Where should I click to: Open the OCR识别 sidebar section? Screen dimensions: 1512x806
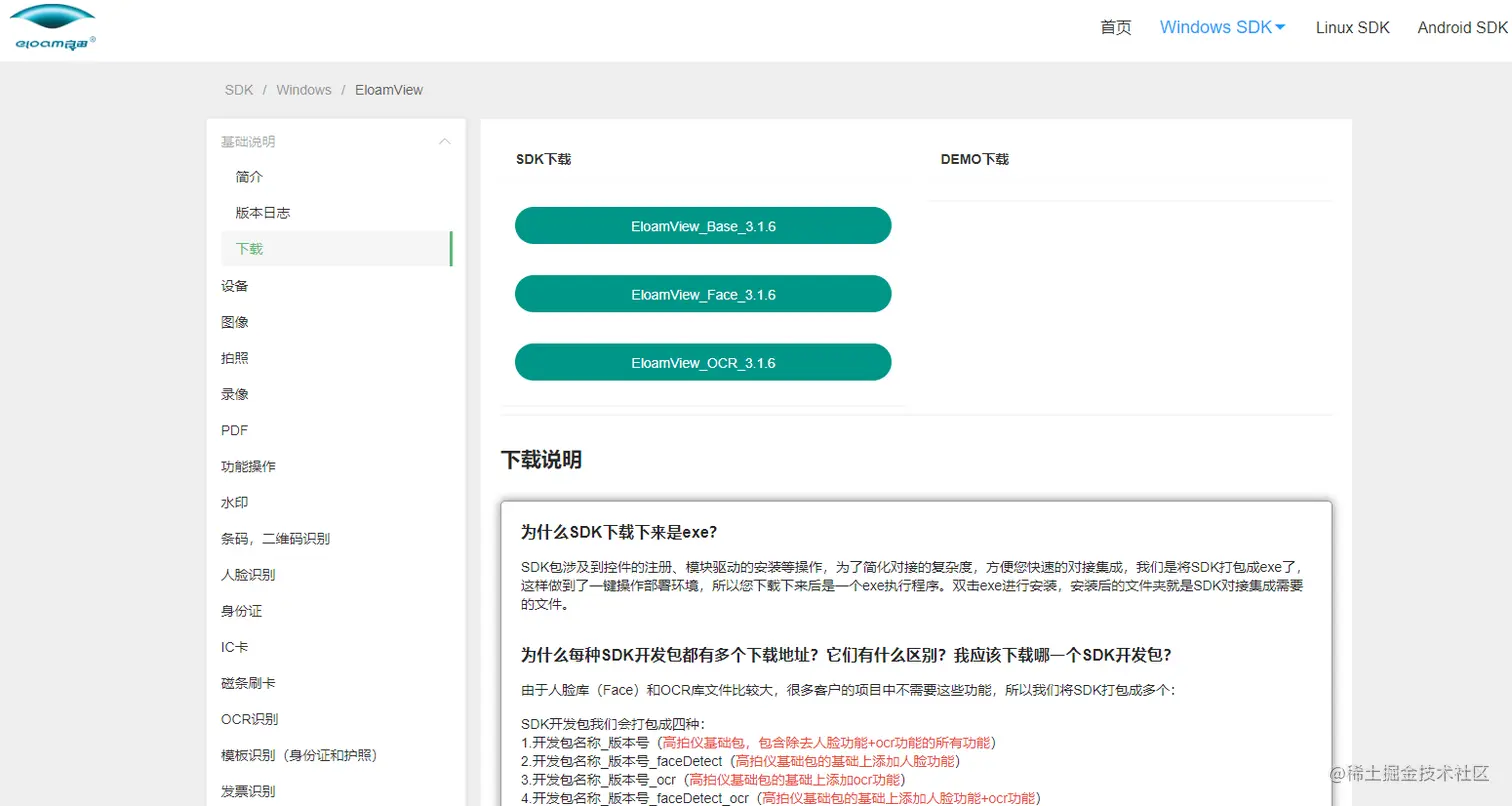tap(249, 719)
